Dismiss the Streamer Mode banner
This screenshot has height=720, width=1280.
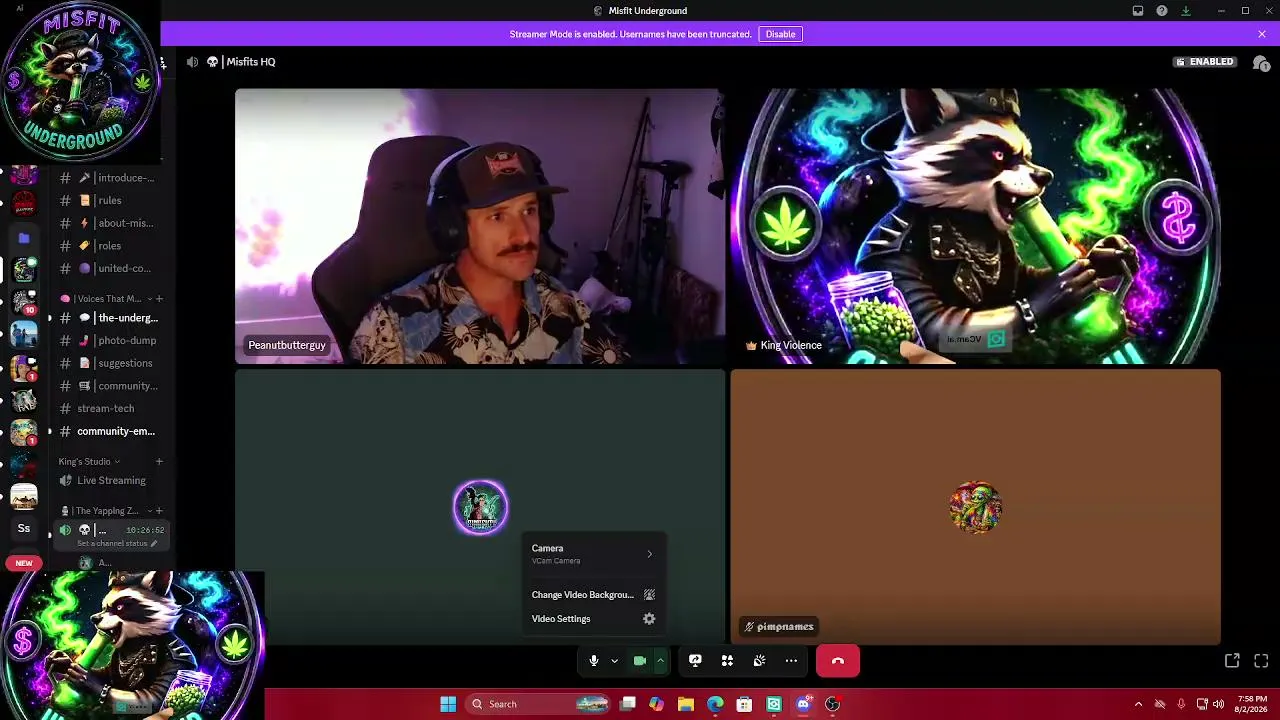[x=1262, y=34]
